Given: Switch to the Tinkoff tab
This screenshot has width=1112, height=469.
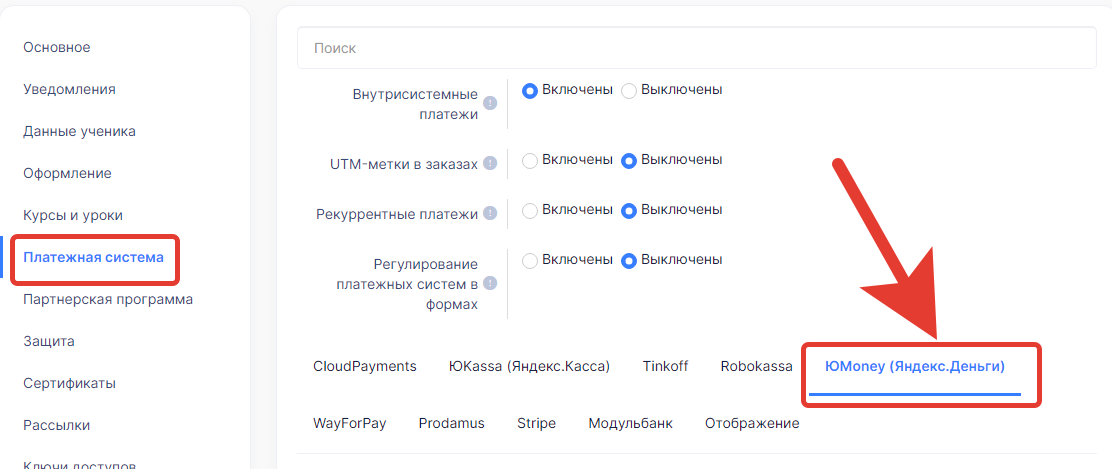Looking at the screenshot, I should click(x=665, y=367).
